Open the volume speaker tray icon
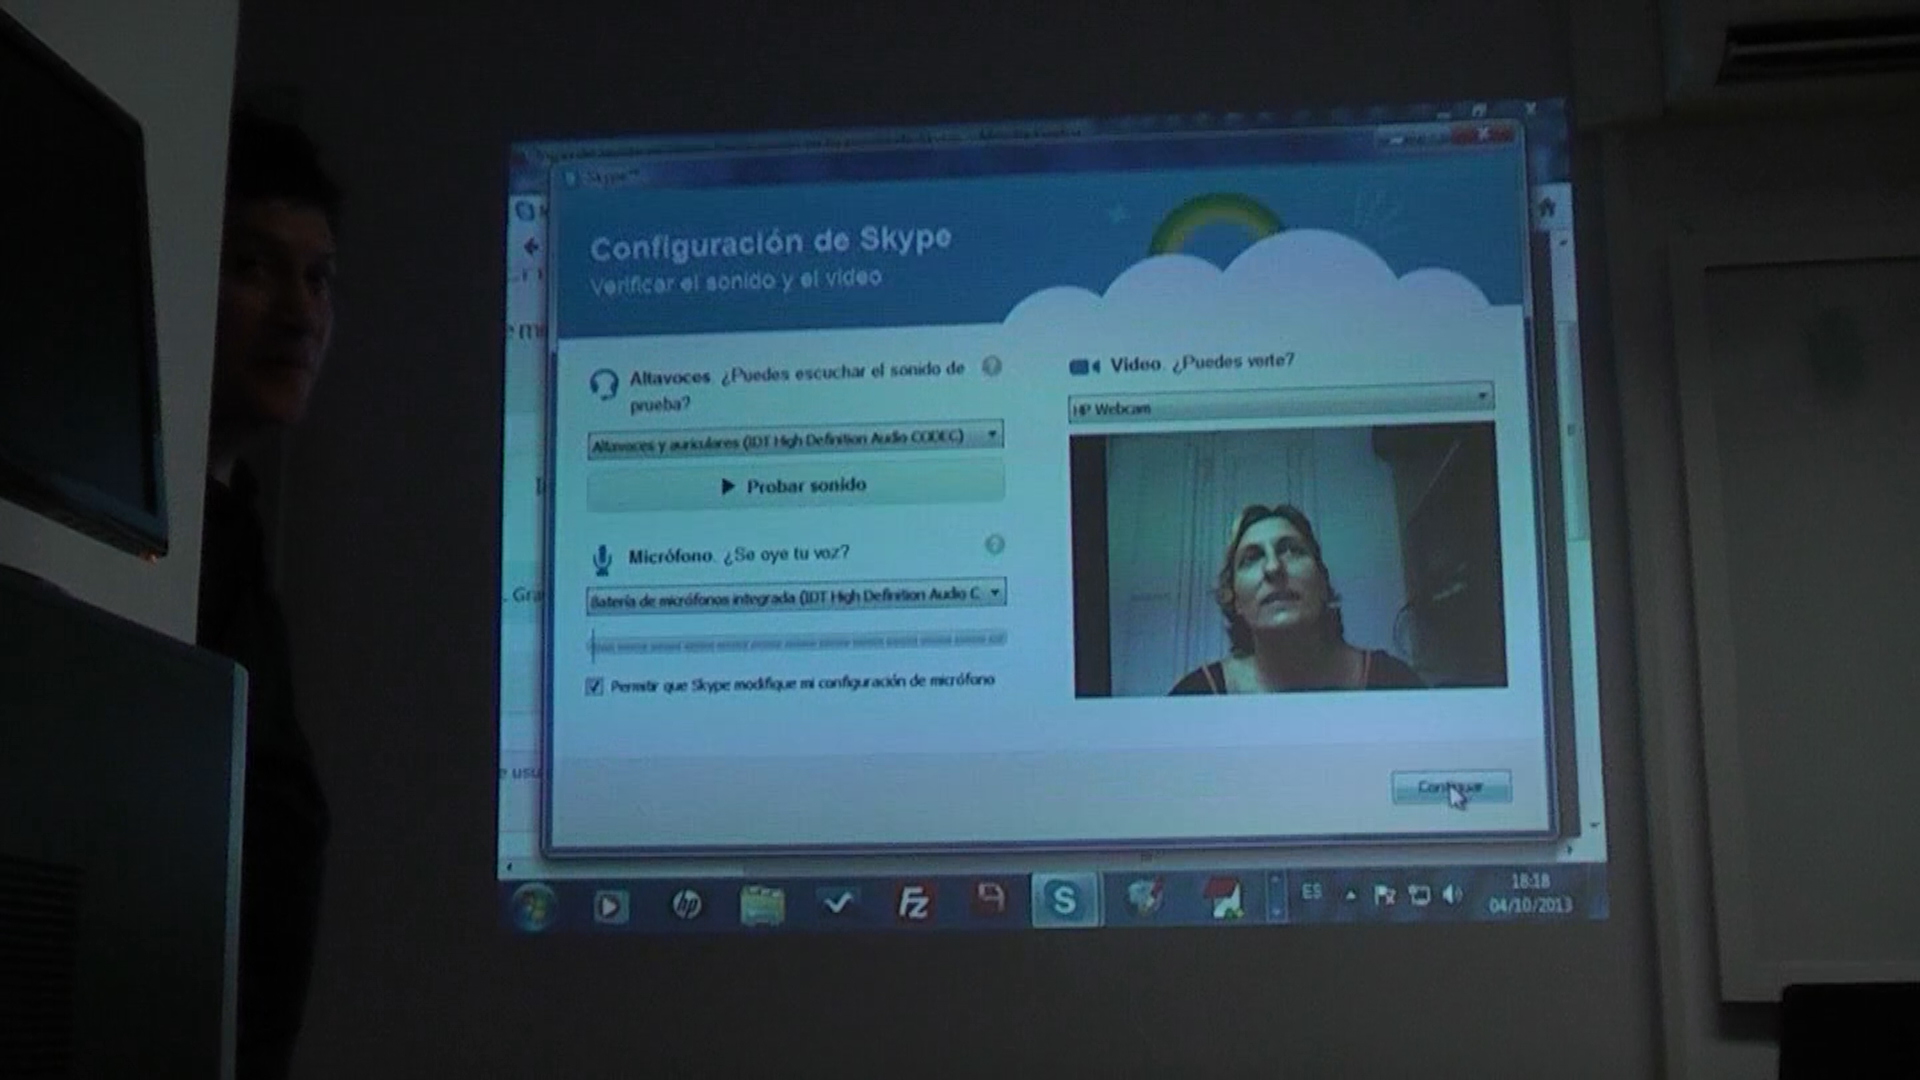The width and height of the screenshot is (1920, 1080). click(x=1452, y=894)
